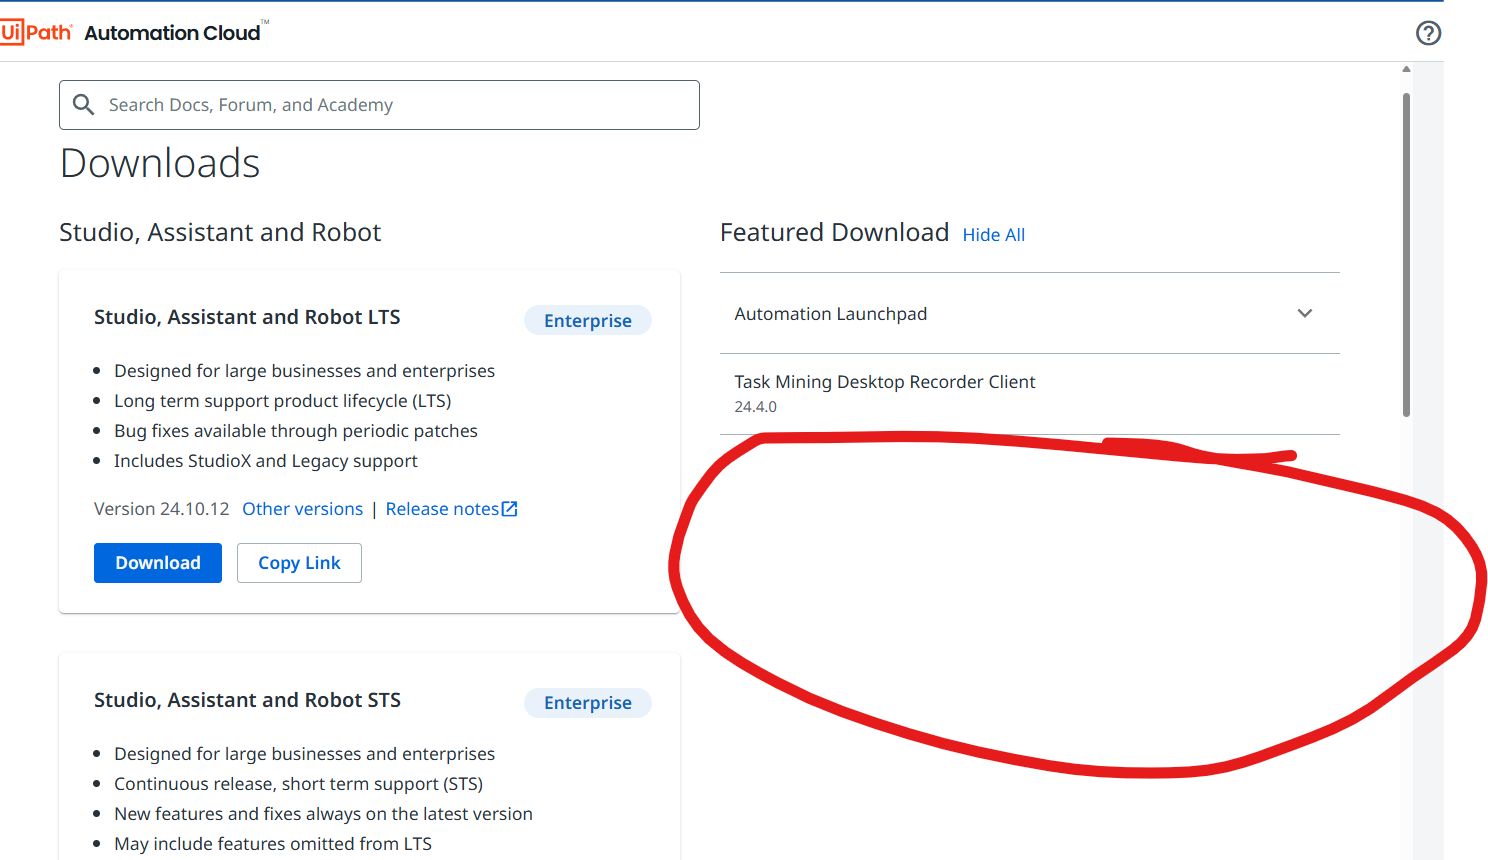Click the Downloads page title
The image size is (1488, 860).
[160, 163]
